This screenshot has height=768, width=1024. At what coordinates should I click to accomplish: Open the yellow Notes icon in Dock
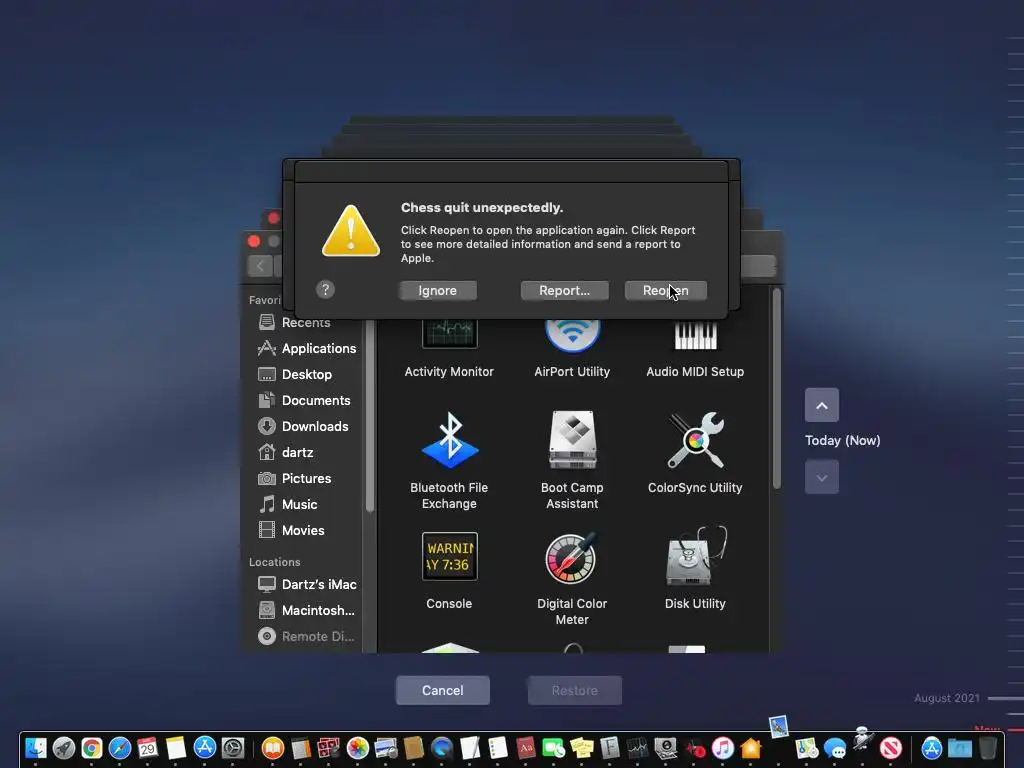click(176, 748)
